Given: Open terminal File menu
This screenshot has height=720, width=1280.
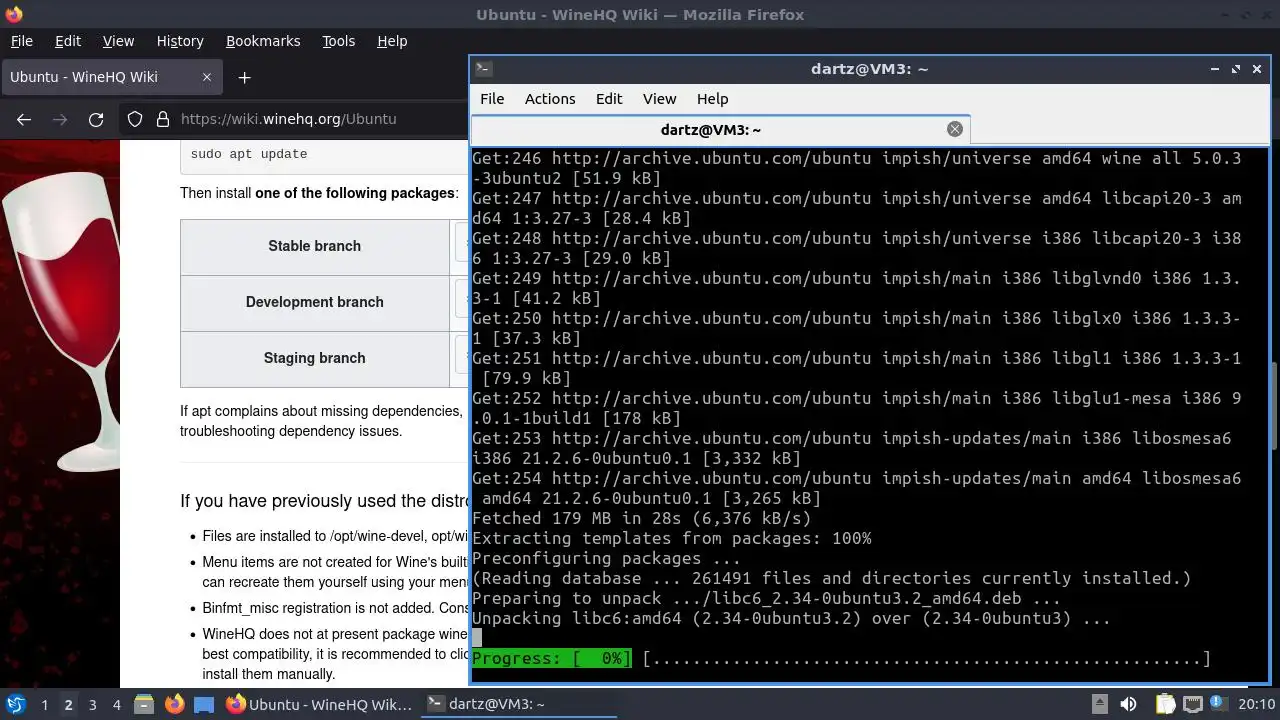Looking at the screenshot, I should click(492, 99).
